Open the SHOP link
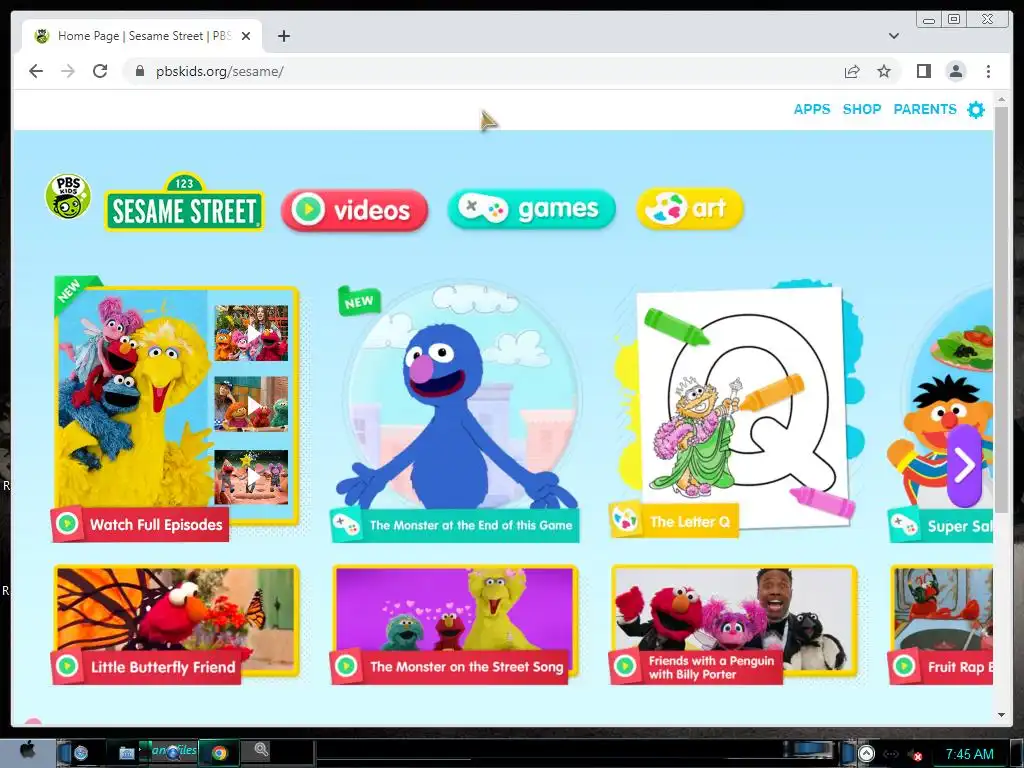 point(861,109)
